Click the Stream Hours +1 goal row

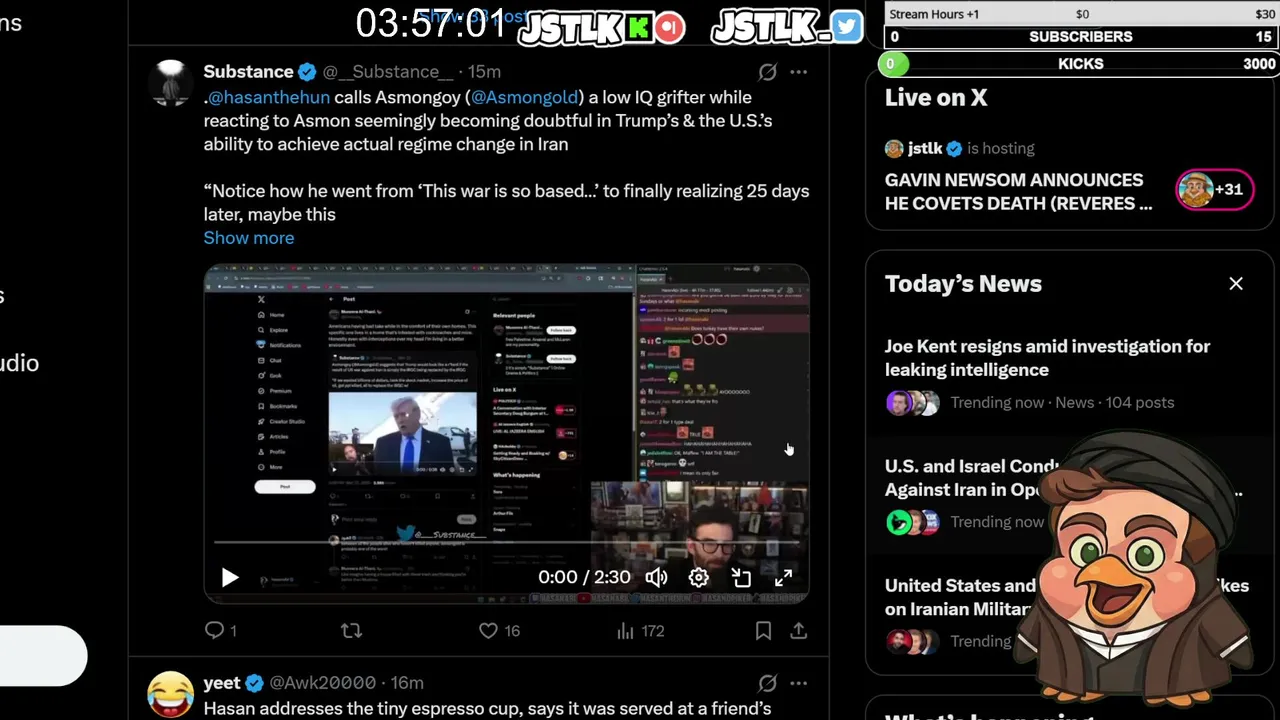[x=1080, y=14]
